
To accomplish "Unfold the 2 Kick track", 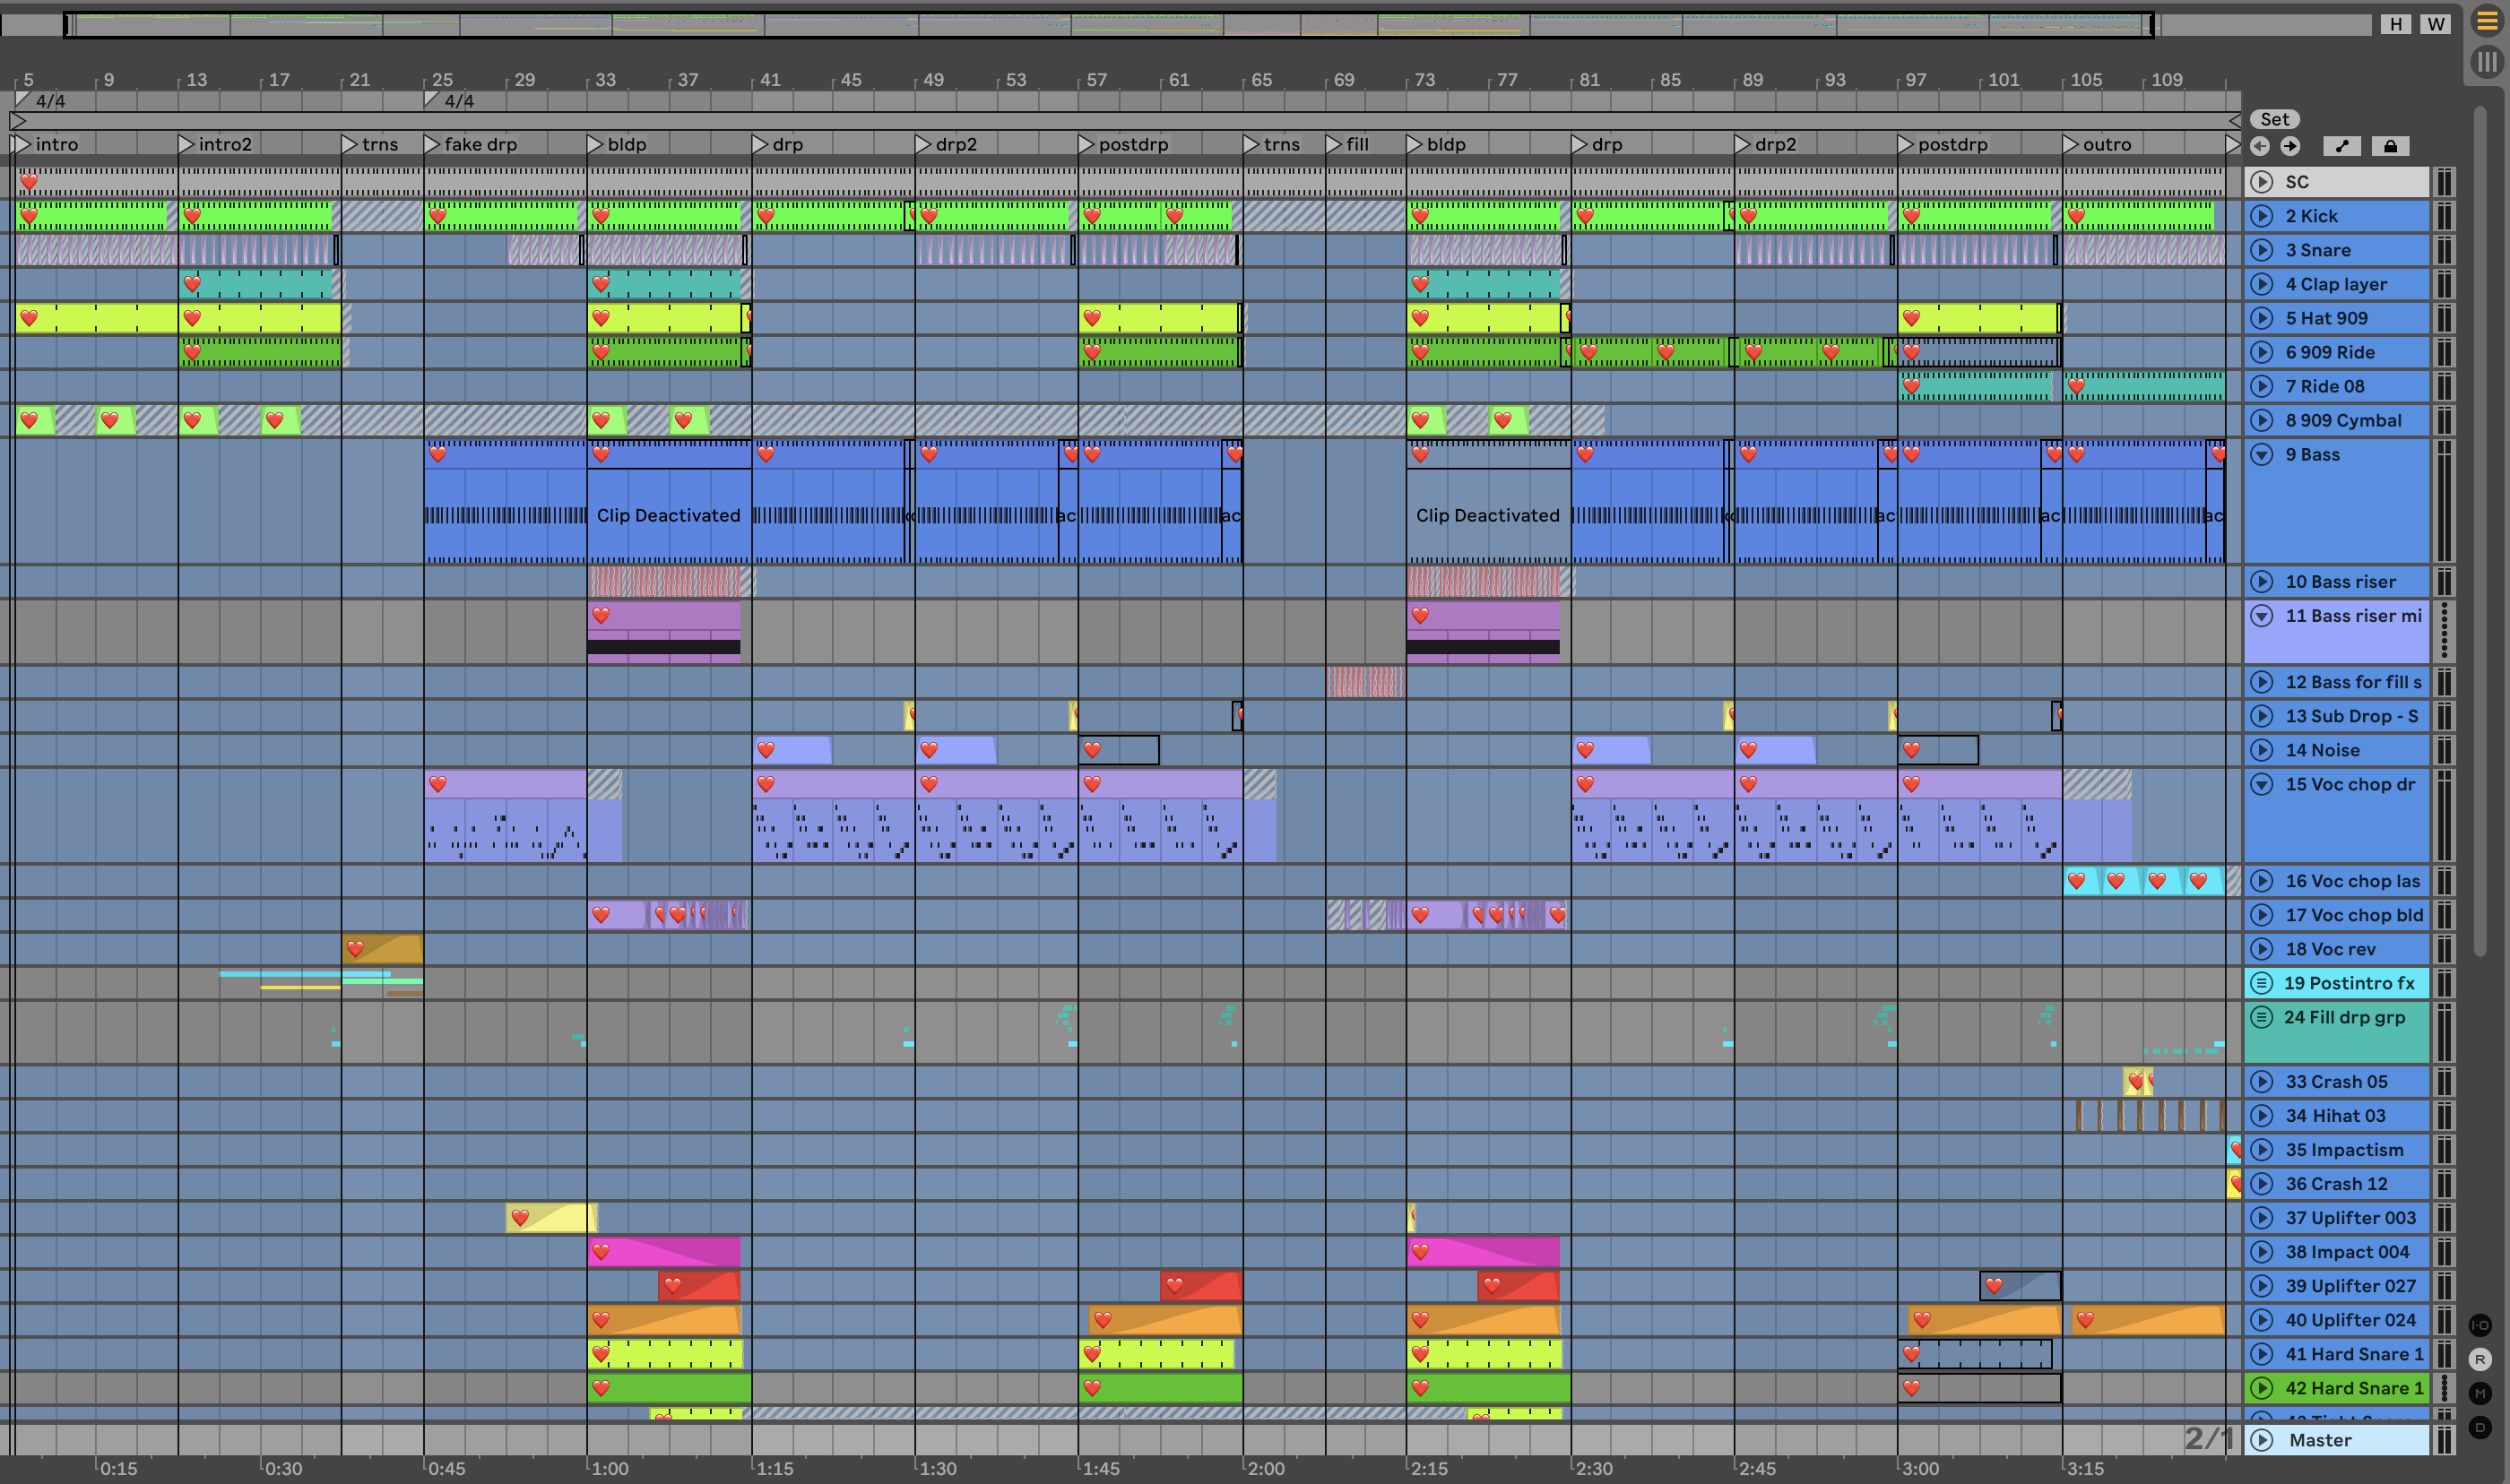I will (x=2262, y=216).
